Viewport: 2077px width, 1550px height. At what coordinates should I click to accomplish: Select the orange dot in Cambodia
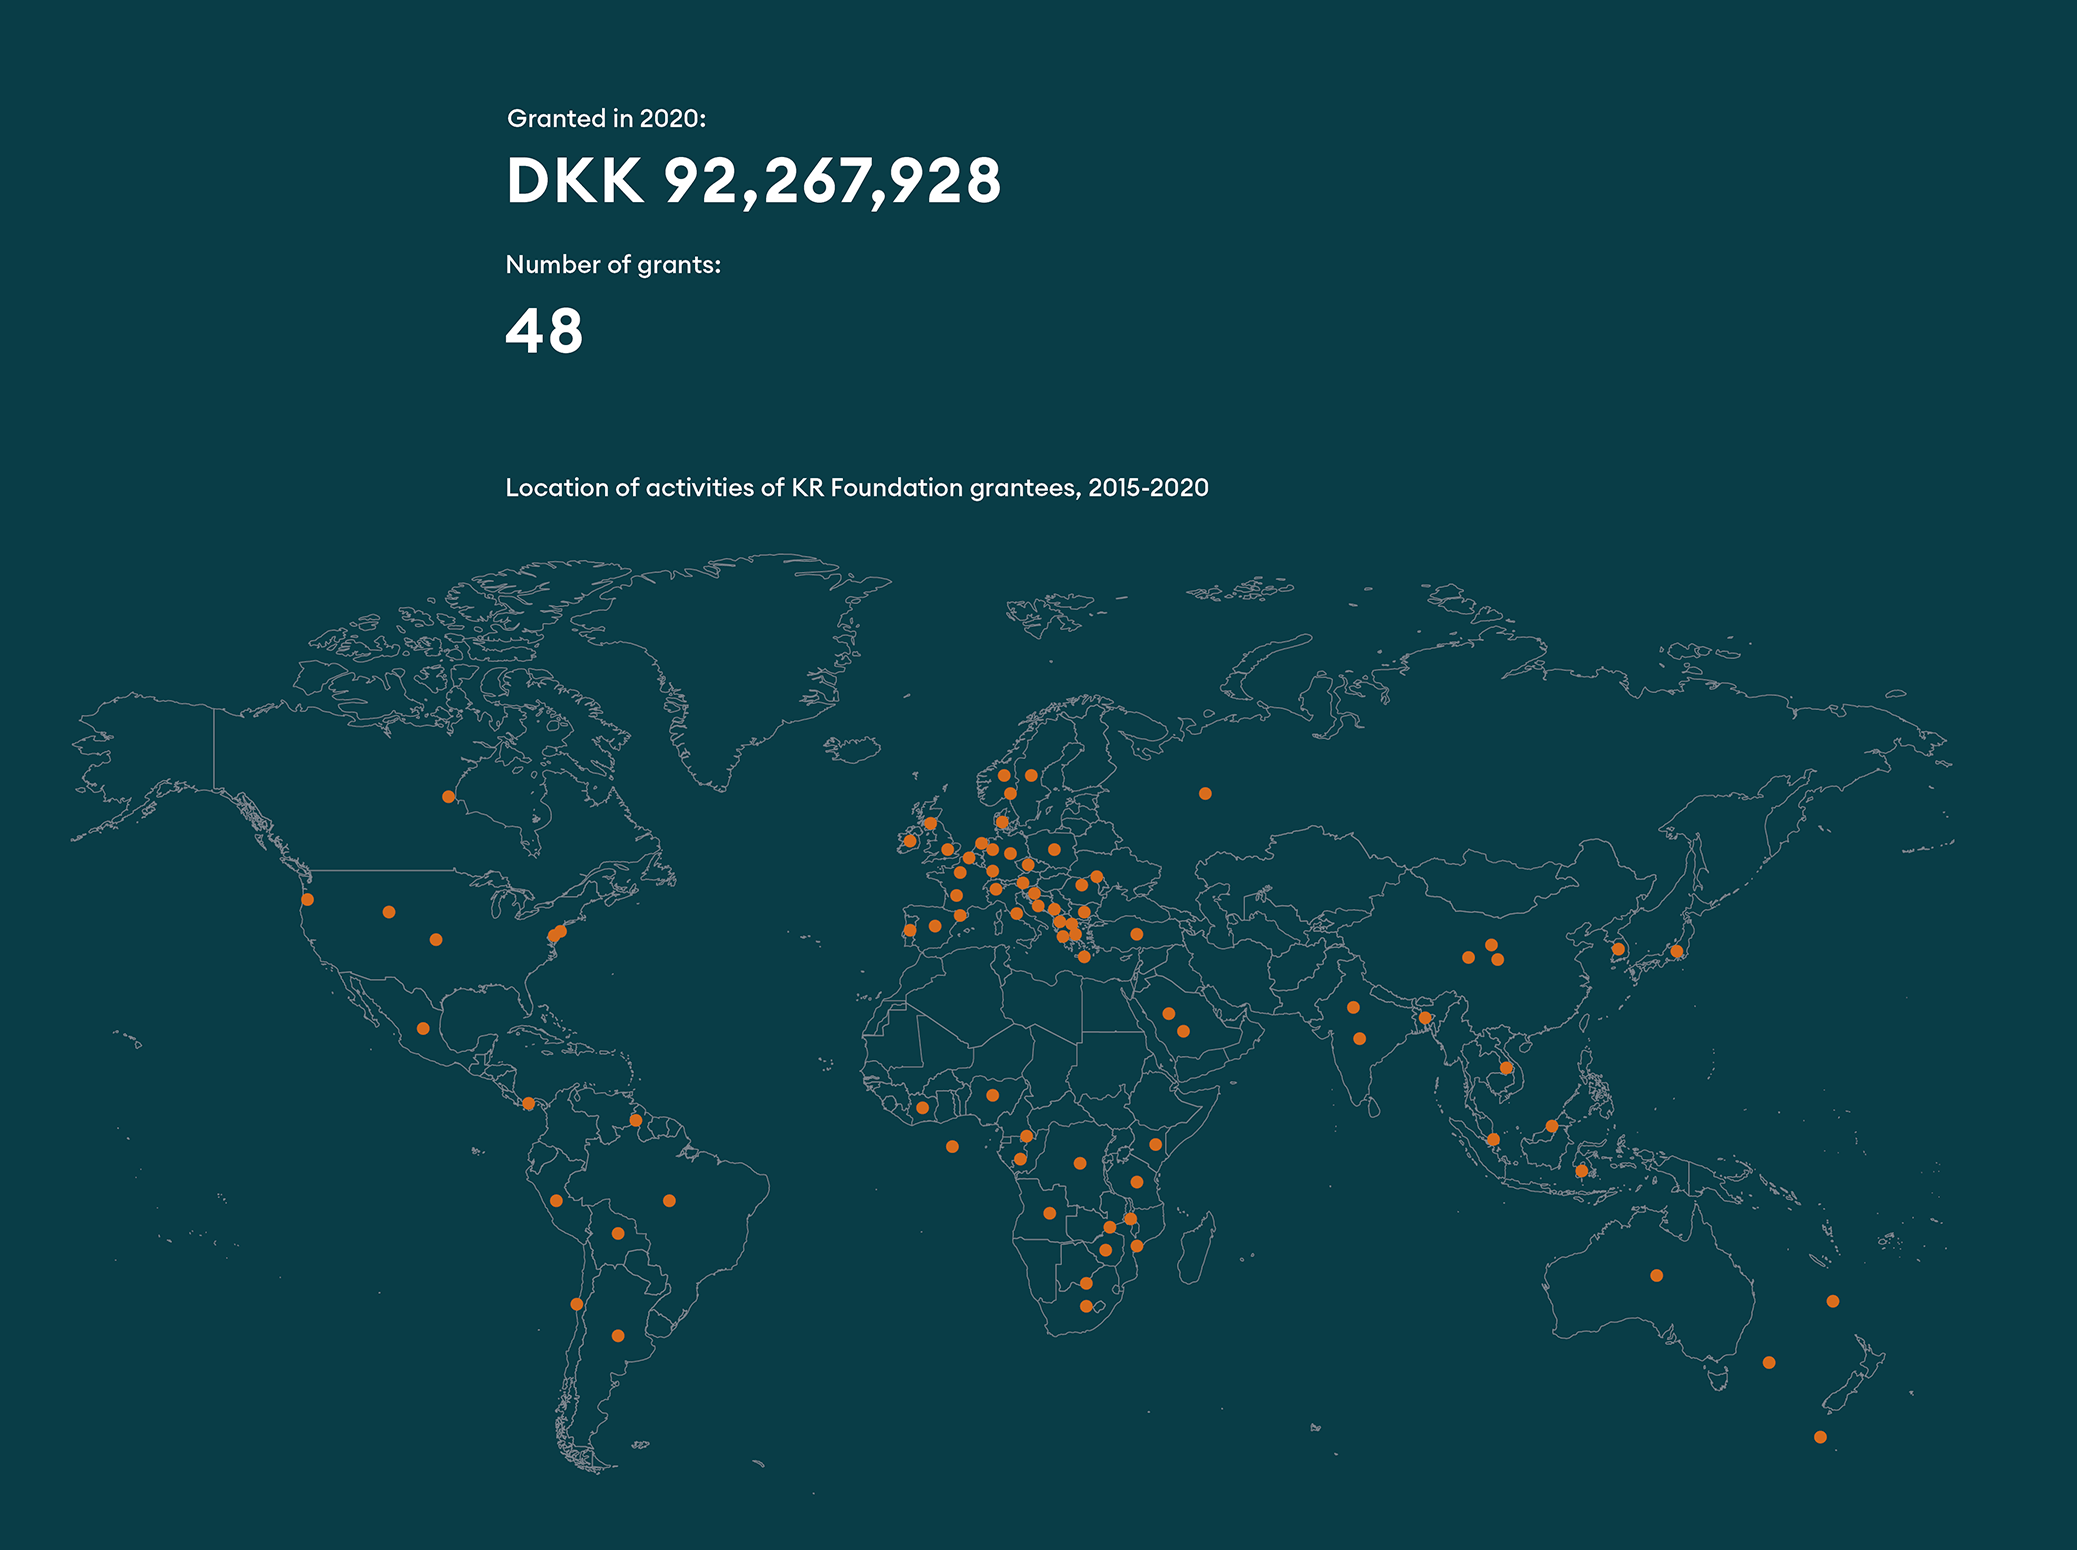[x=1506, y=1068]
